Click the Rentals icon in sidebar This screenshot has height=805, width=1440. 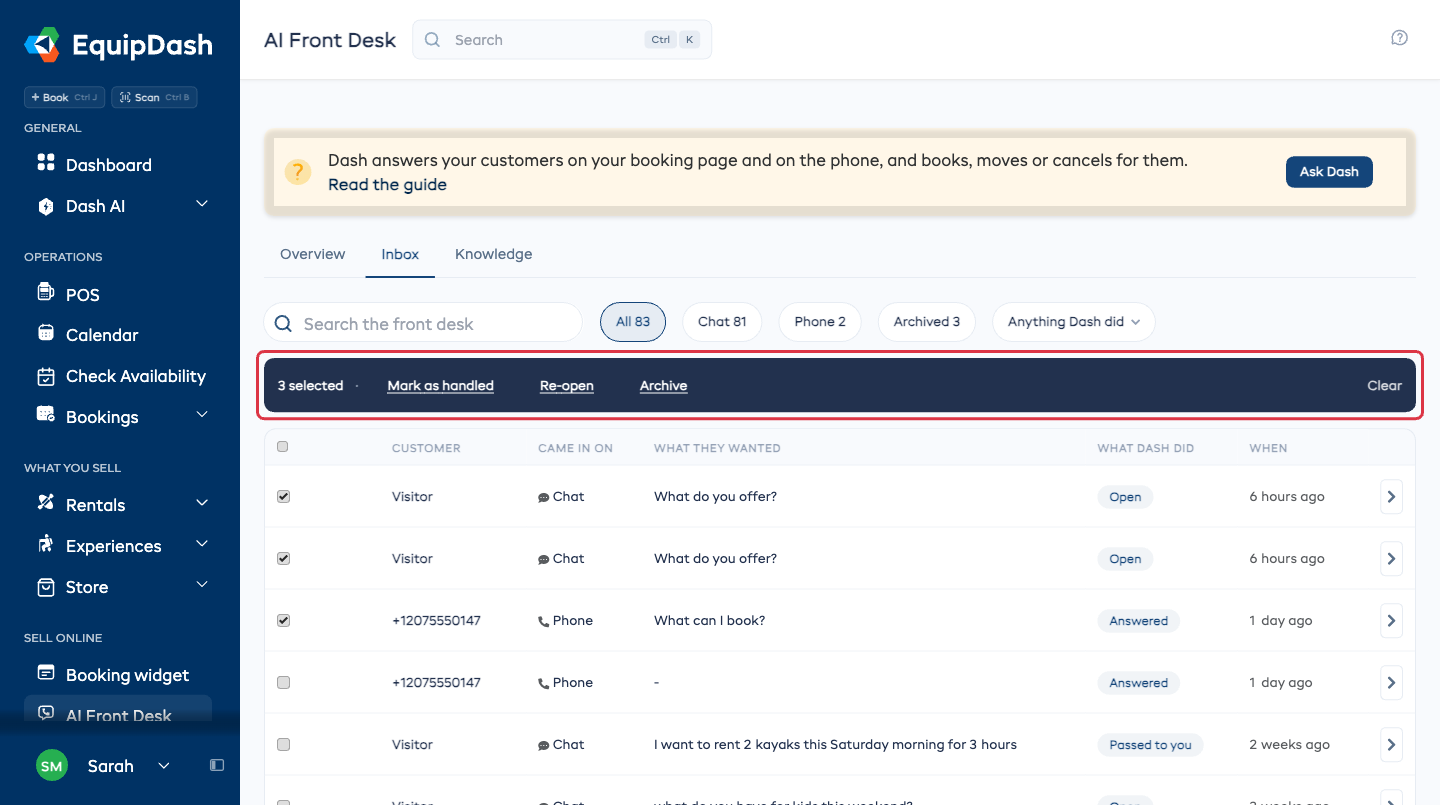(x=45, y=502)
